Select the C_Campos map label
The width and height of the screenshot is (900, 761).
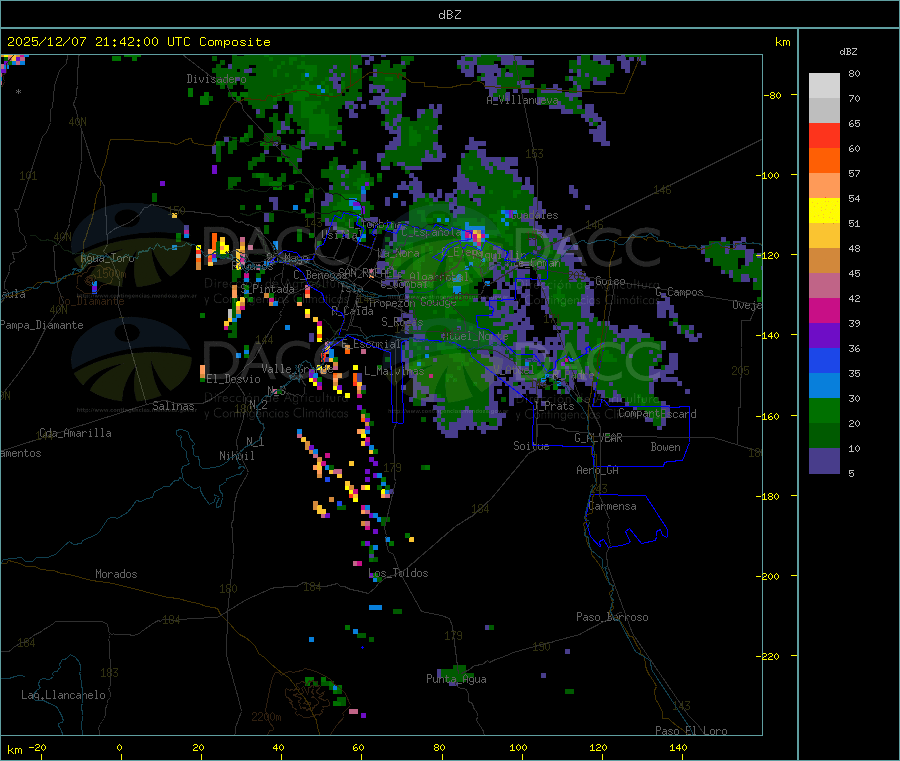pyautogui.click(x=680, y=293)
